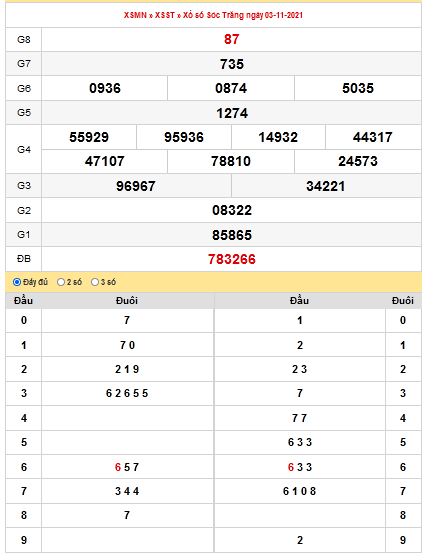The image size is (425, 557).
Task: Open the XSMN link in the title
Action: (135, 15)
